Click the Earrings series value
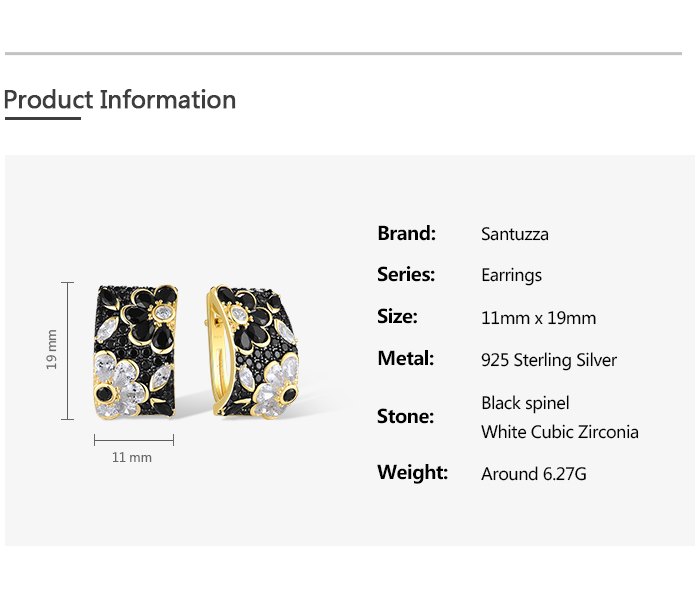700x596 pixels. (x=511, y=276)
